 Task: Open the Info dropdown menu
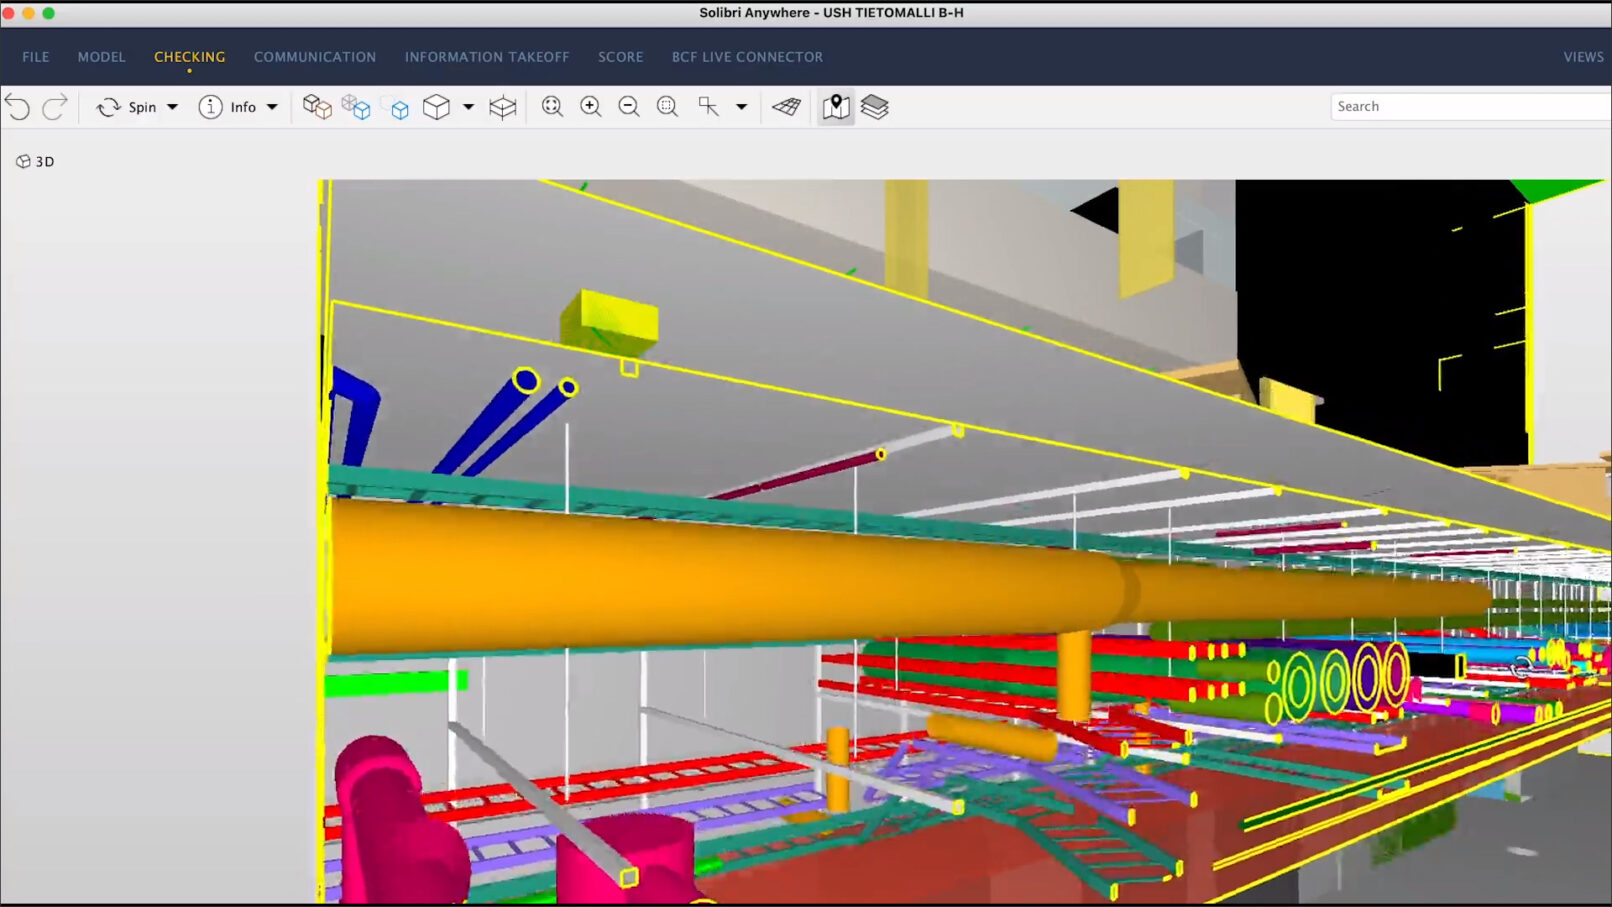click(x=273, y=106)
